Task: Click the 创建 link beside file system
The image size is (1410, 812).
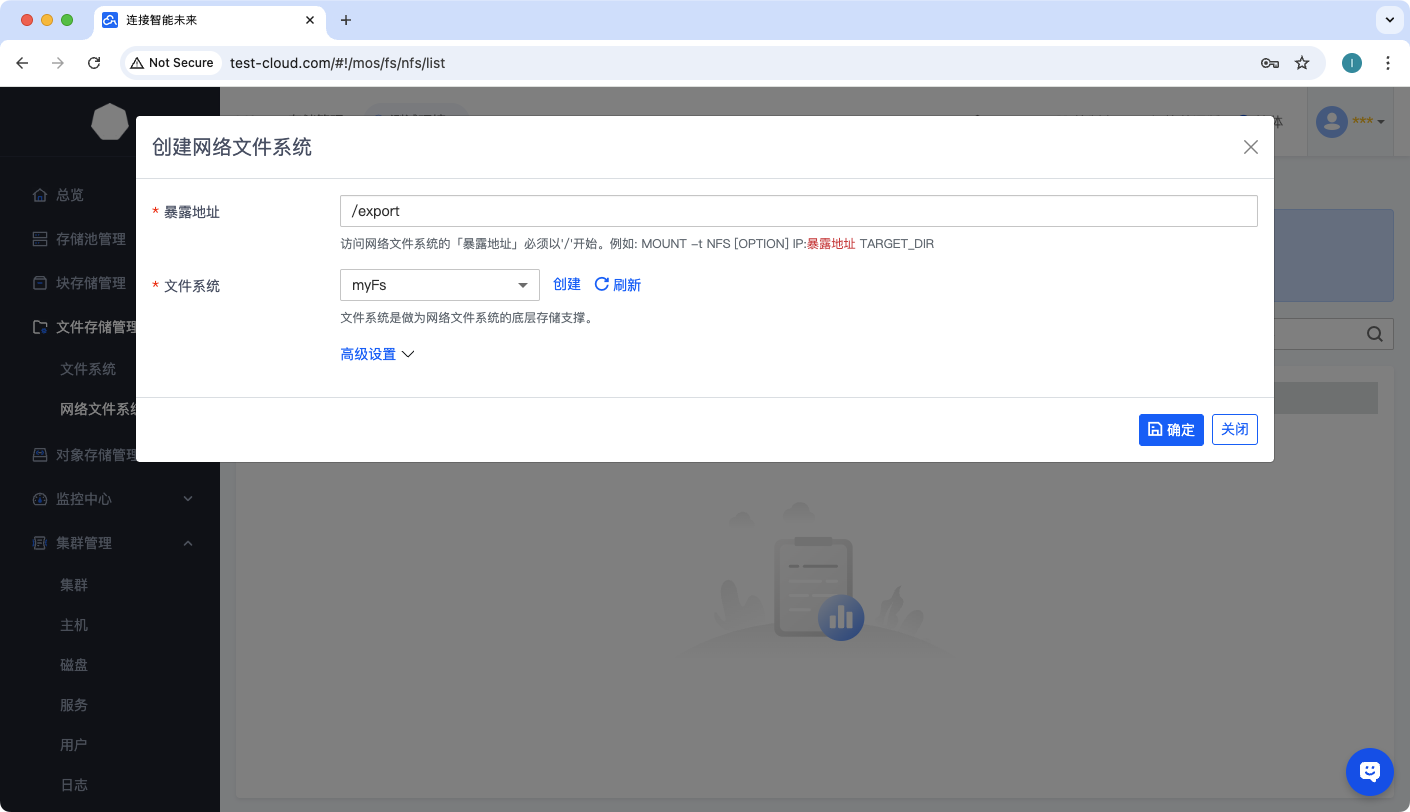Action: pyautogui.click(x=567, y=285)
